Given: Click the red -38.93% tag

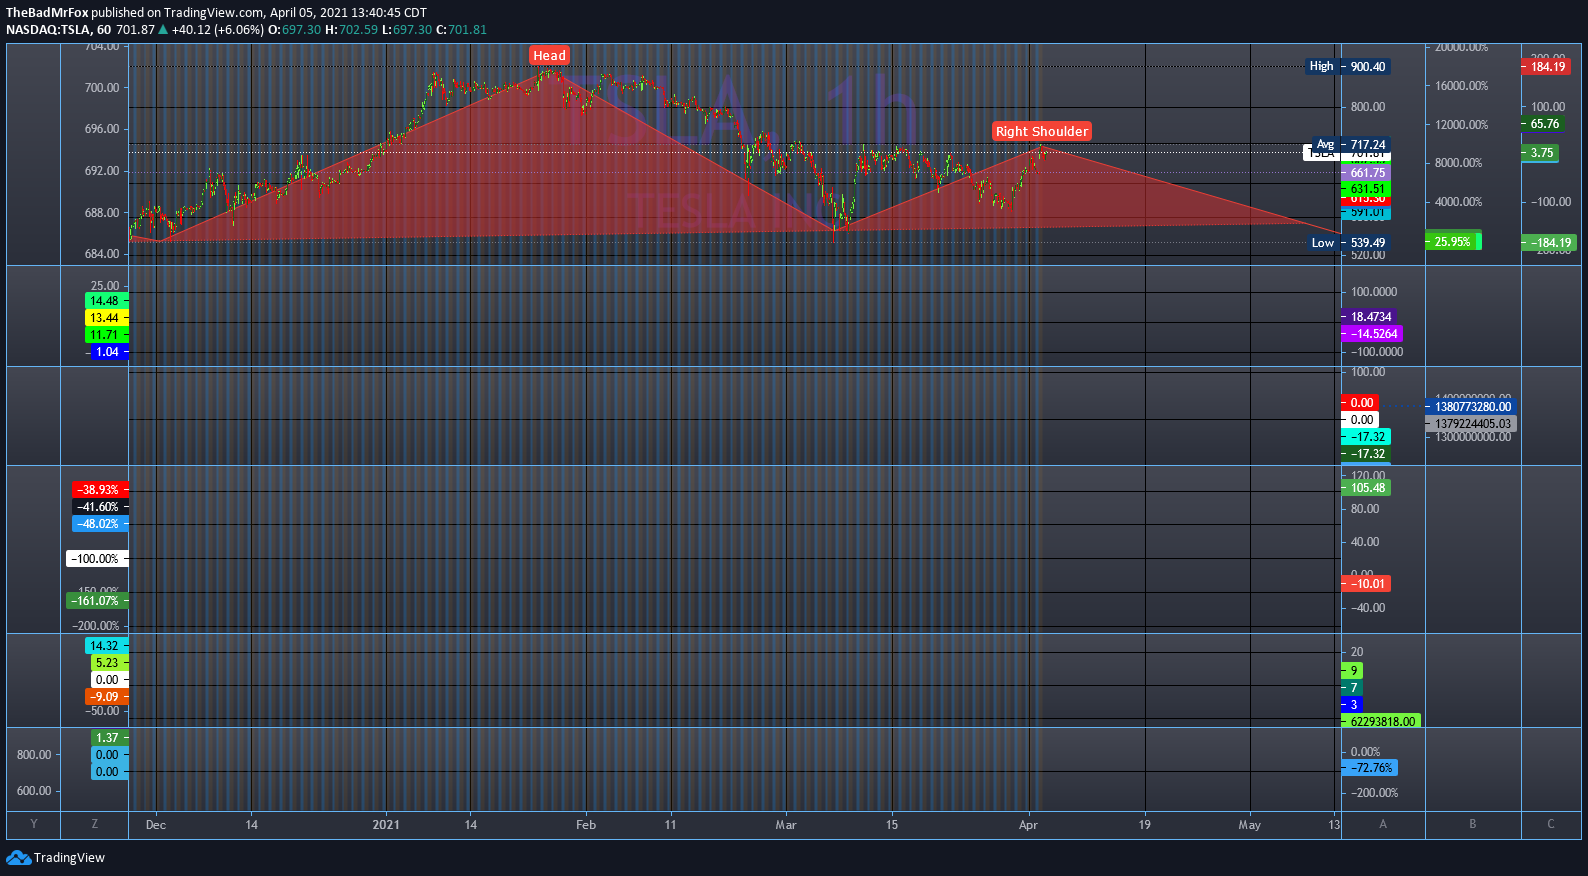Looking at the screenshot, I should 100,490.
